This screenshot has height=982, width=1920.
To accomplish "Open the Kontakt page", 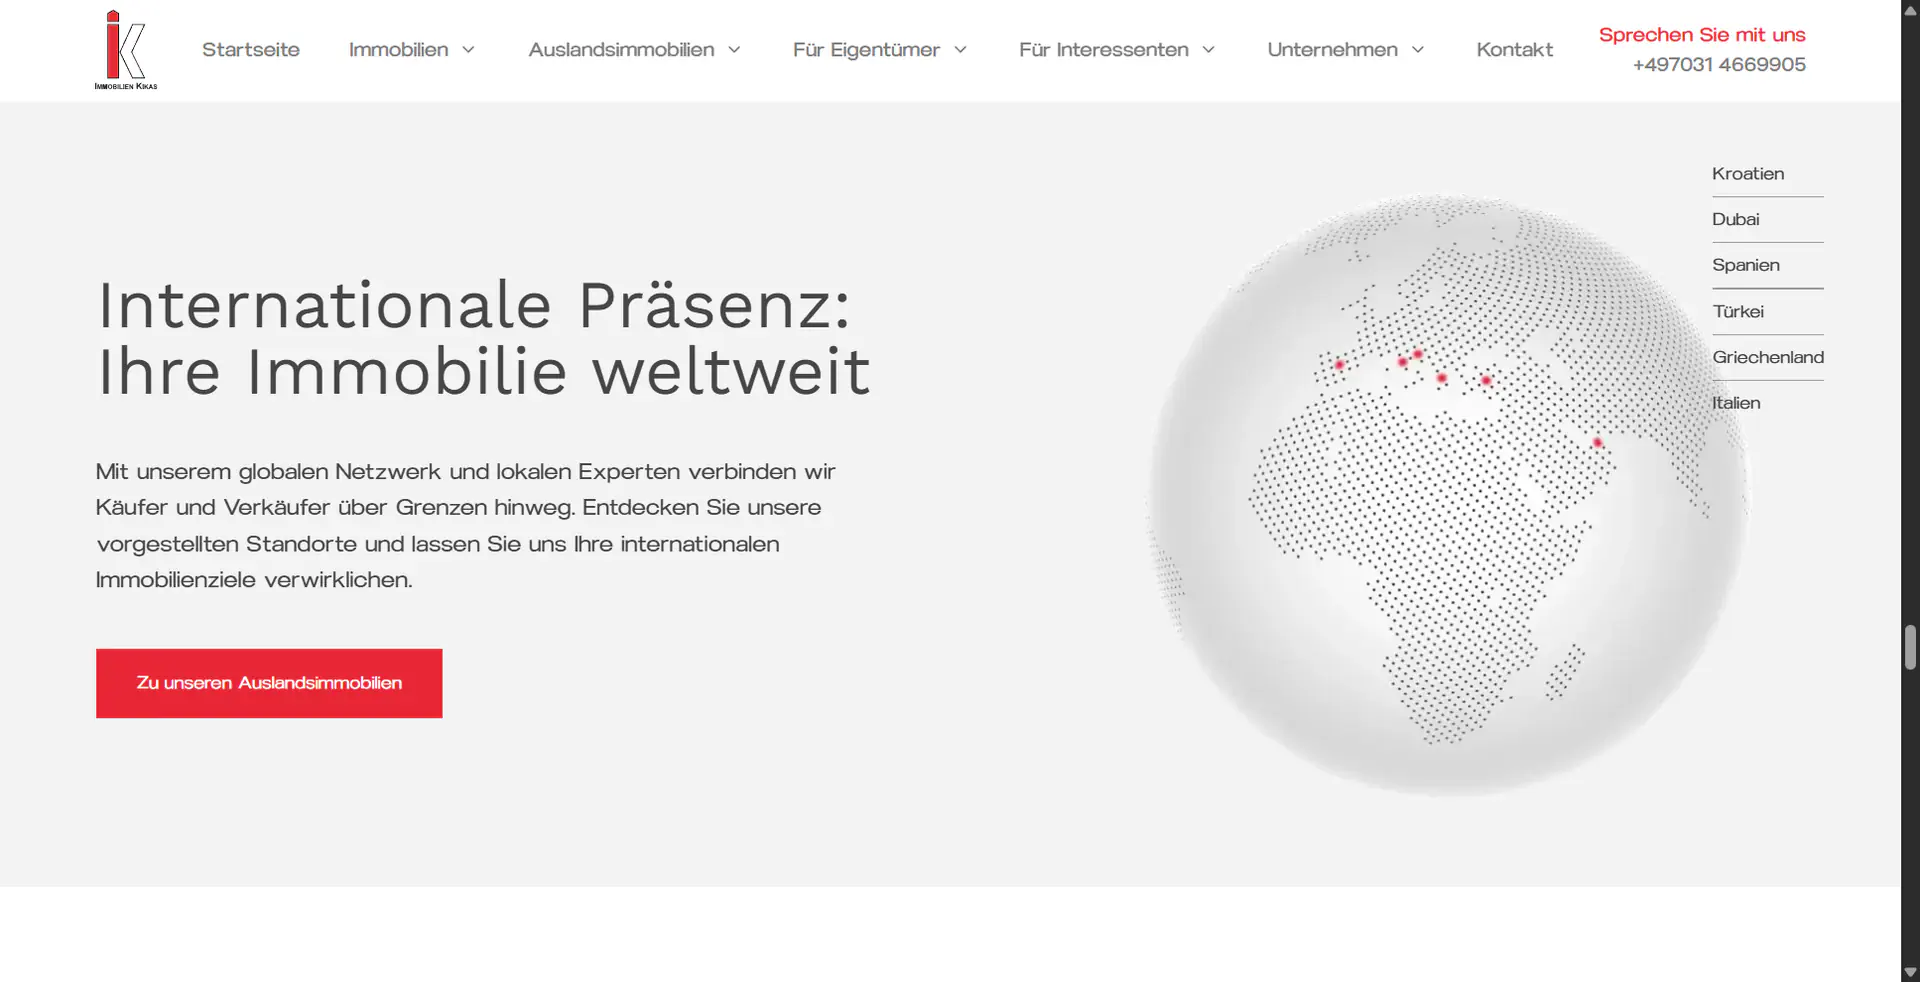I will (1514, 49).
